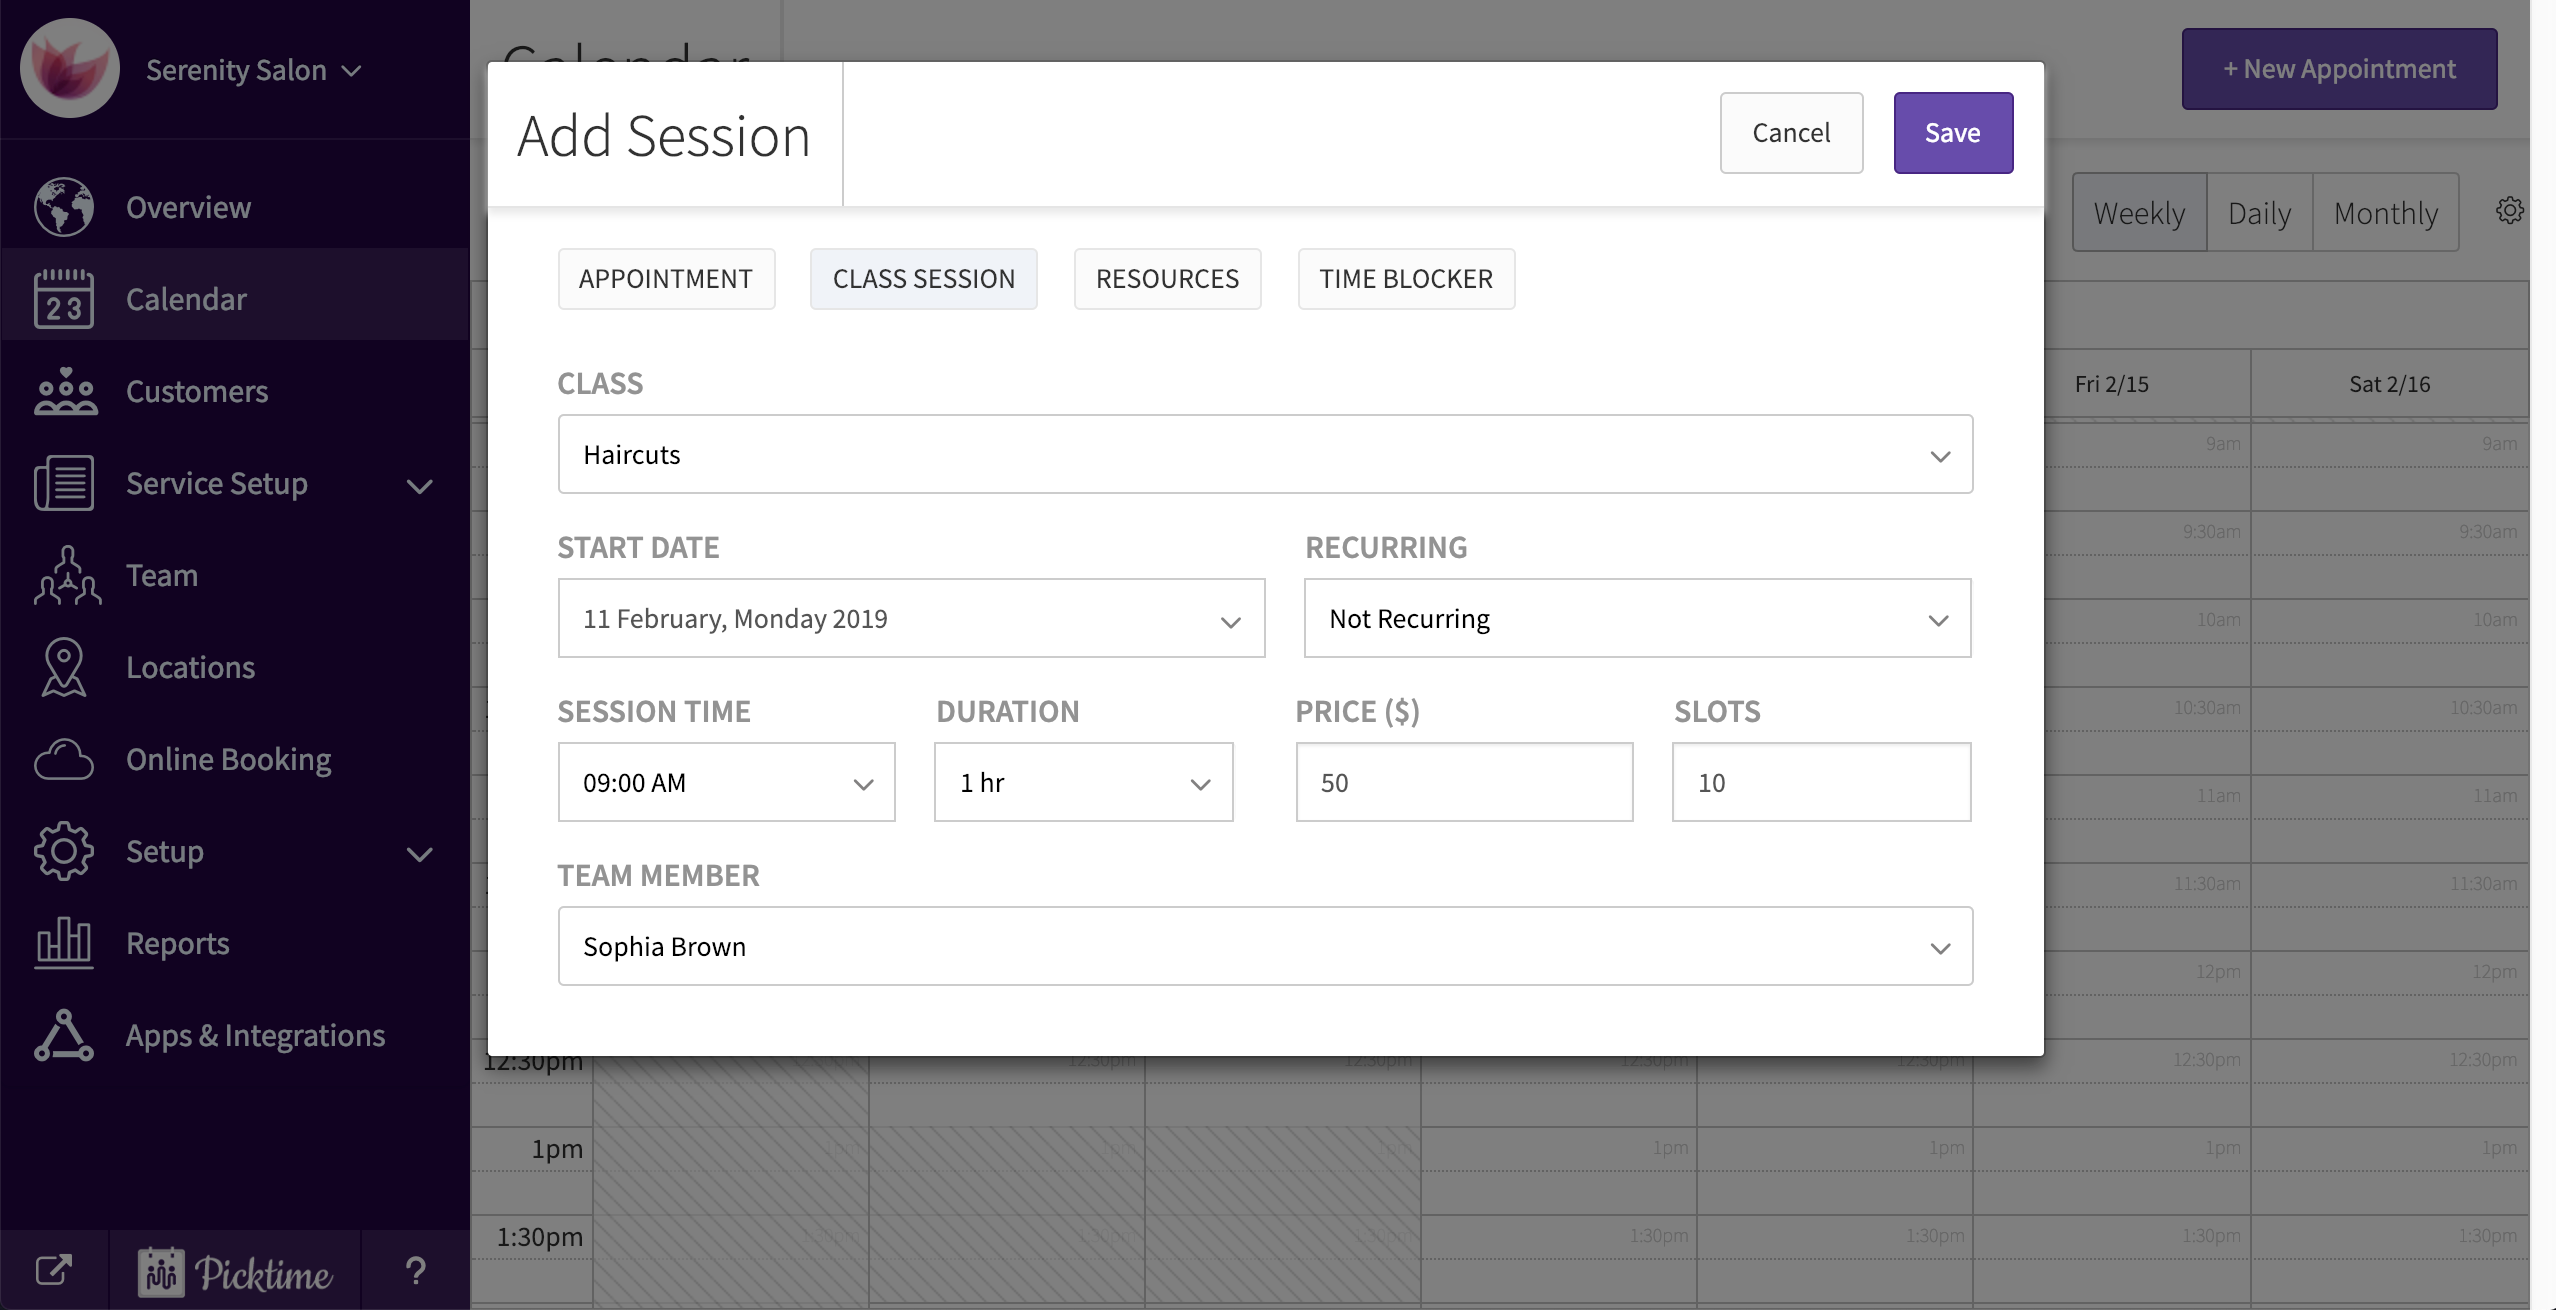Viewport: 2556px width, 1310px height.
Task: Open the Team Member dropdown
Action: [1264, 947]
